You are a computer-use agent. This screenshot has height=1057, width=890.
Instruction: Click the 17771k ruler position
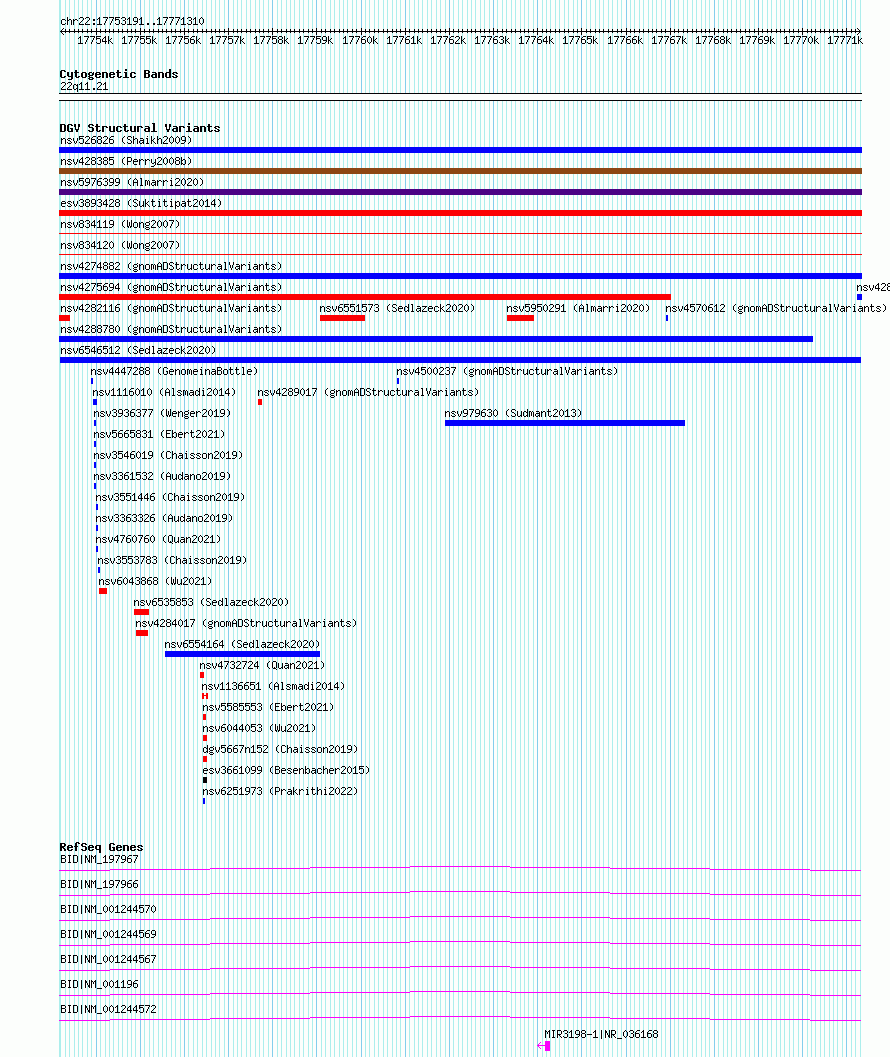(x=845, y=40)
